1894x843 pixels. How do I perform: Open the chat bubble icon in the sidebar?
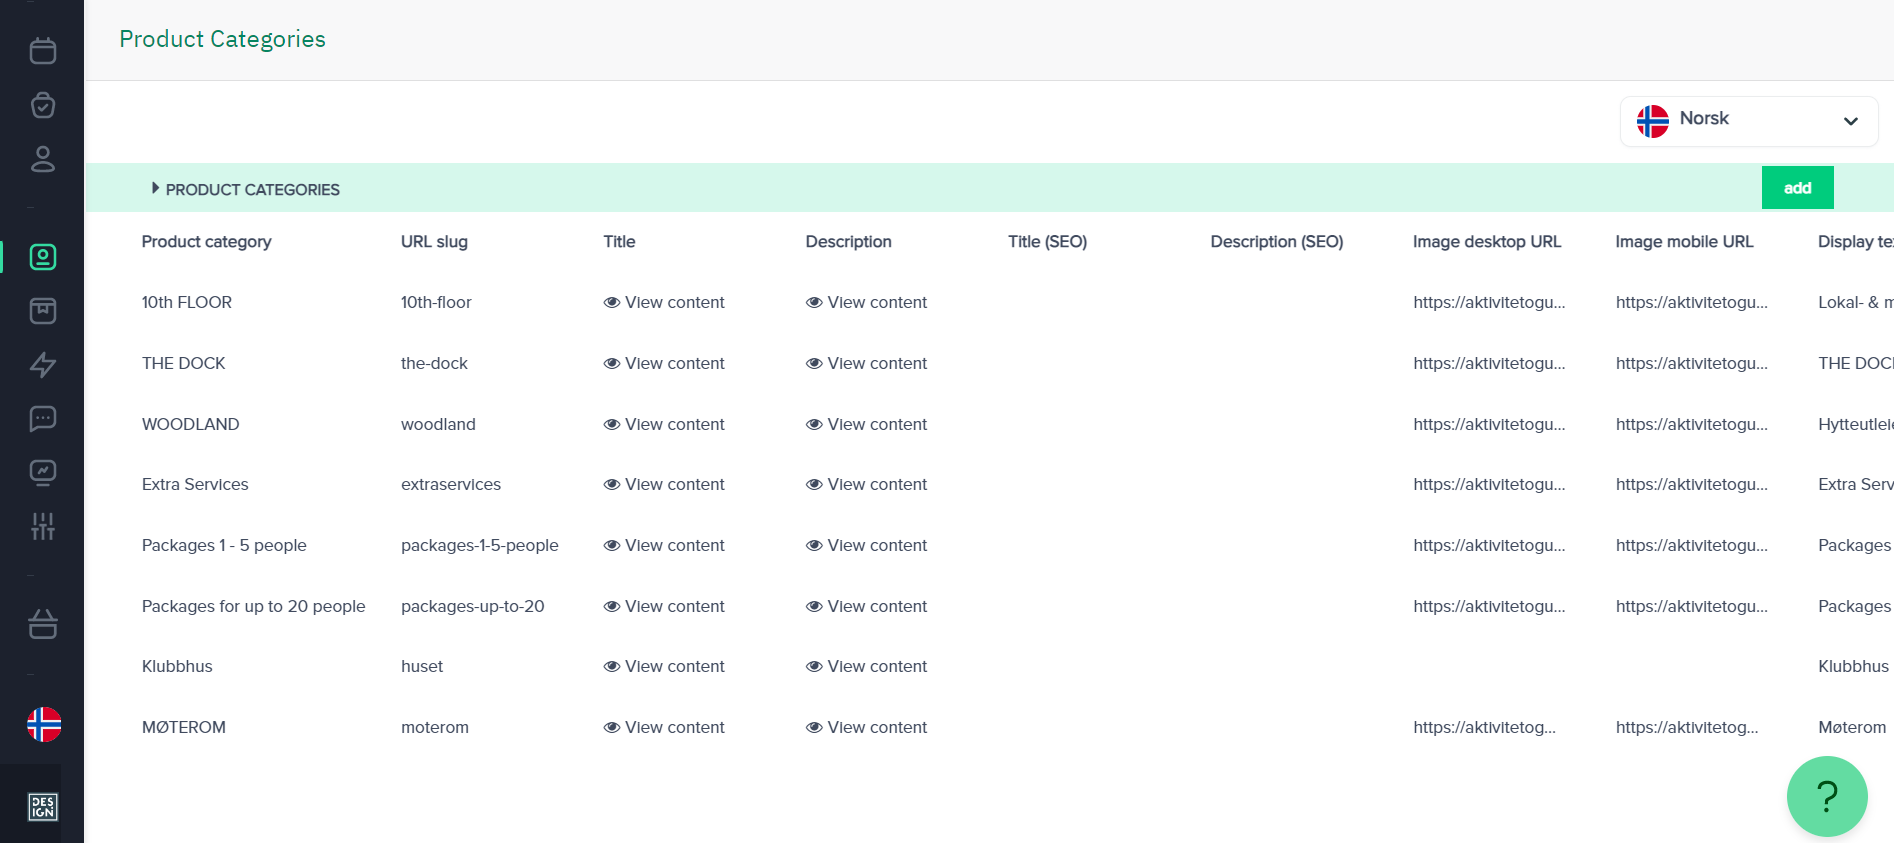(42, 418)
